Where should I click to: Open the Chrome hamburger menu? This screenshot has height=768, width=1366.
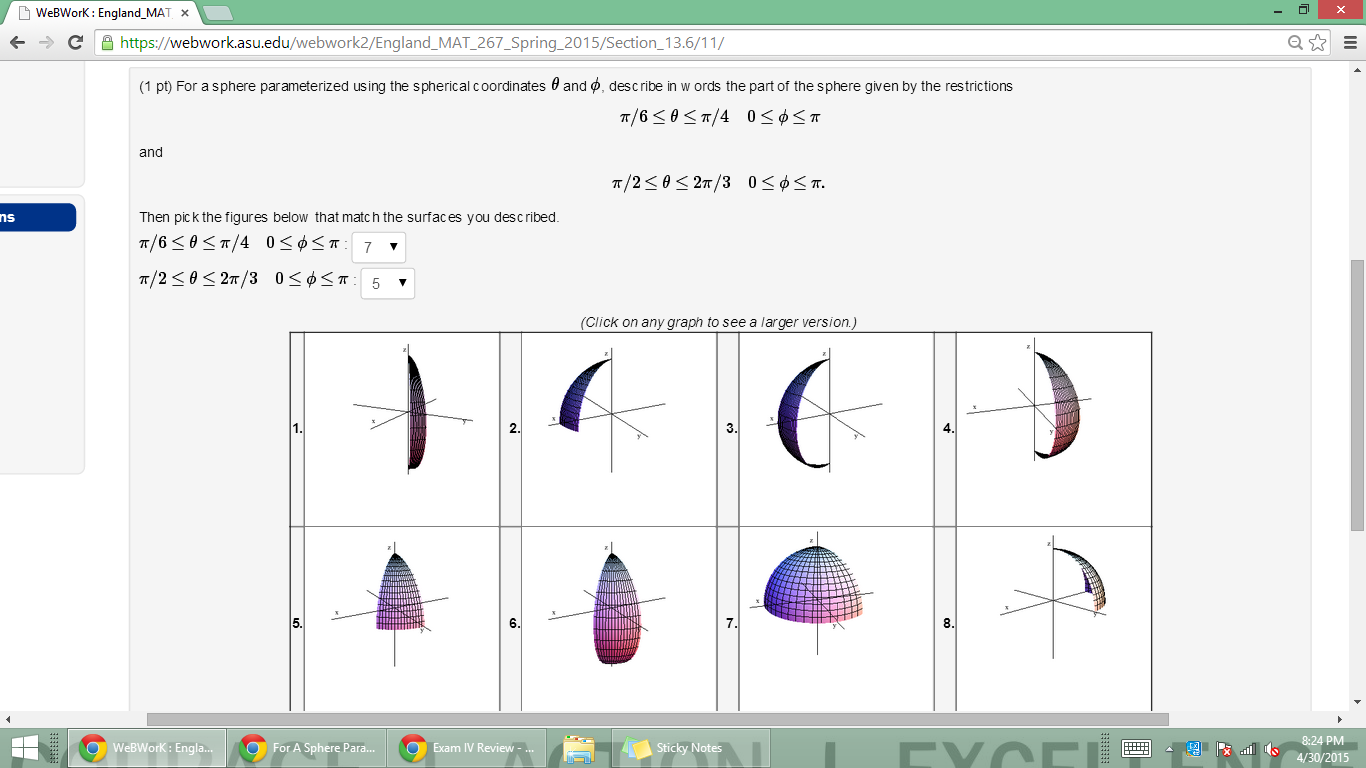[1352, 44]
